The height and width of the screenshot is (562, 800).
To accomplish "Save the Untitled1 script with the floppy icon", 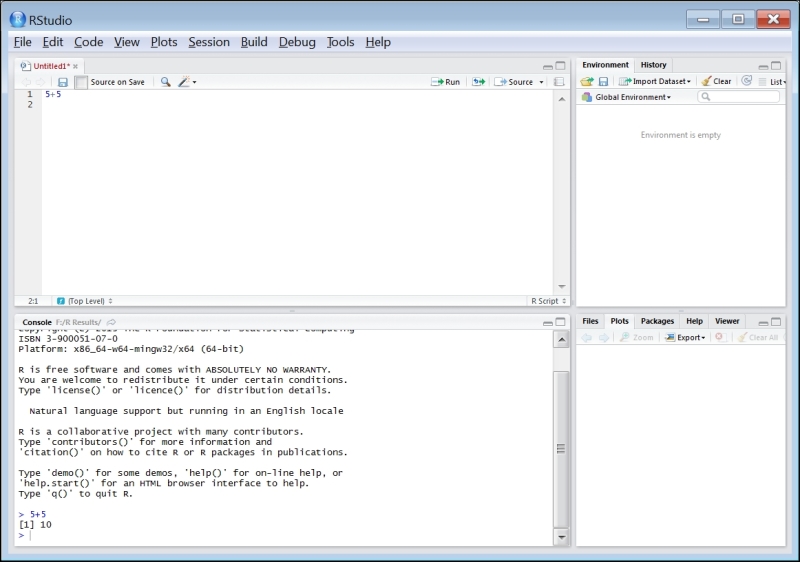I will pos(63,82).
